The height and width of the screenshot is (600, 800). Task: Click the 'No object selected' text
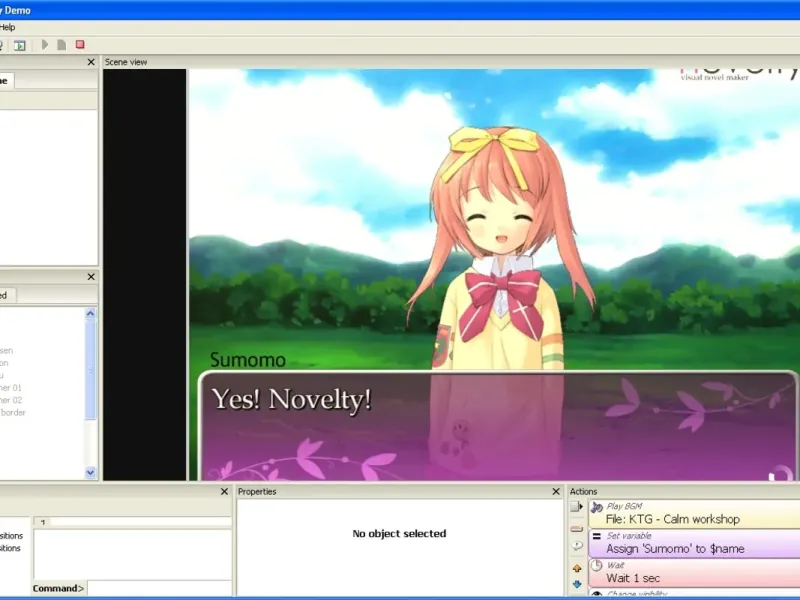pyautogui.click(x=399, y=534)
